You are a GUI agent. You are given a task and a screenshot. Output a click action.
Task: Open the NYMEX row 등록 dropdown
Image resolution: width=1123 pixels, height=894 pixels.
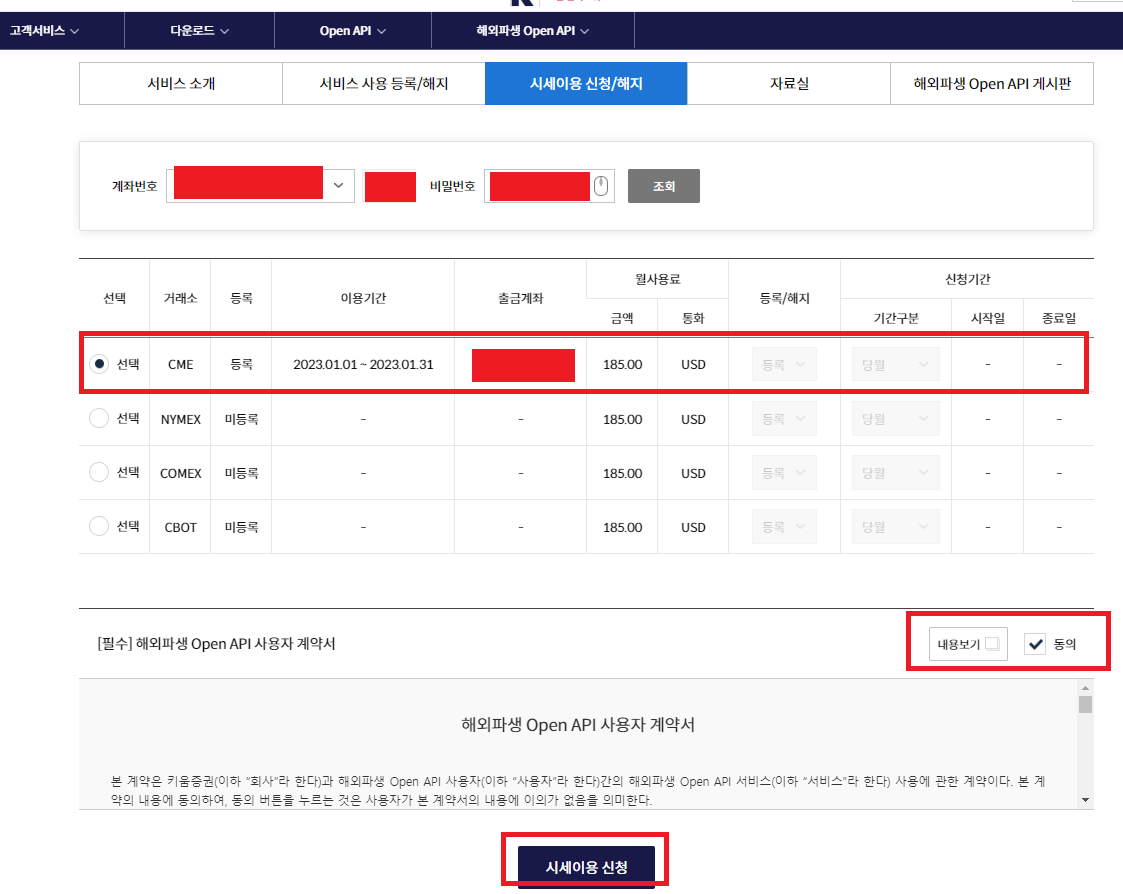pos(784,419)
